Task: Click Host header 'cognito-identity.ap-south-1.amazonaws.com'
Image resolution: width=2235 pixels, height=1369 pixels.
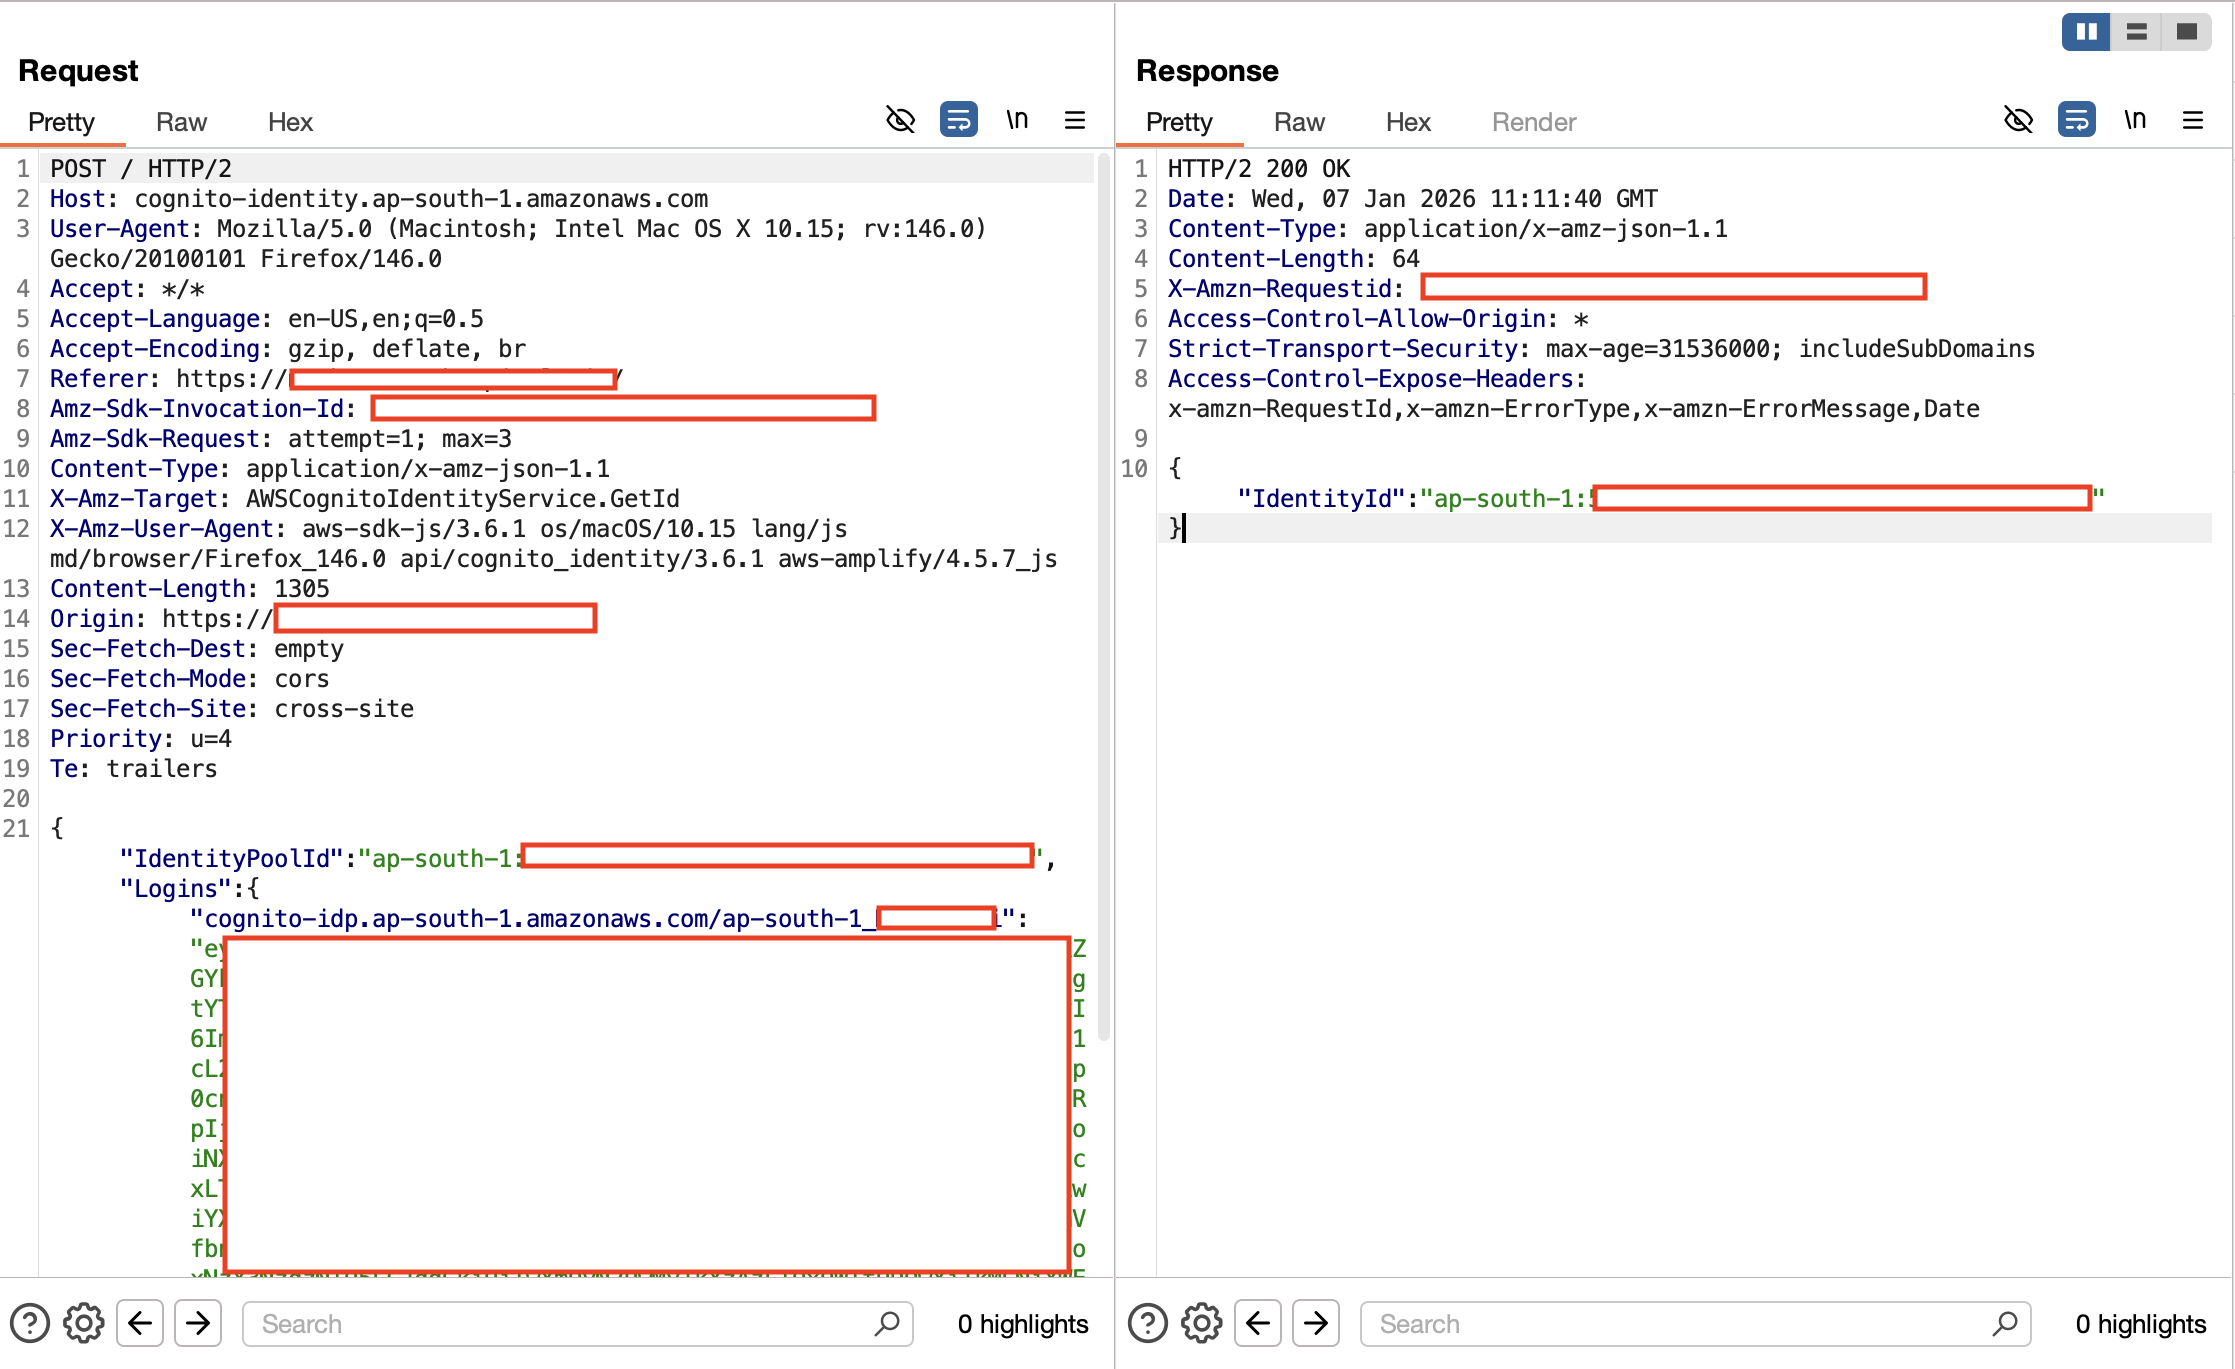Action: point(421,198)
